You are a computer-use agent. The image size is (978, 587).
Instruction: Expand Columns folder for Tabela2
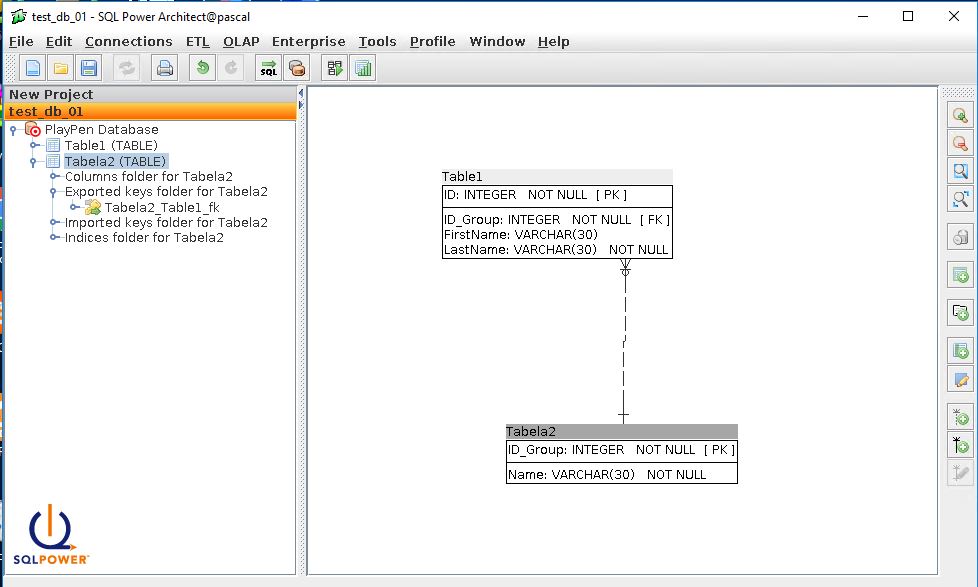(53, 176)
